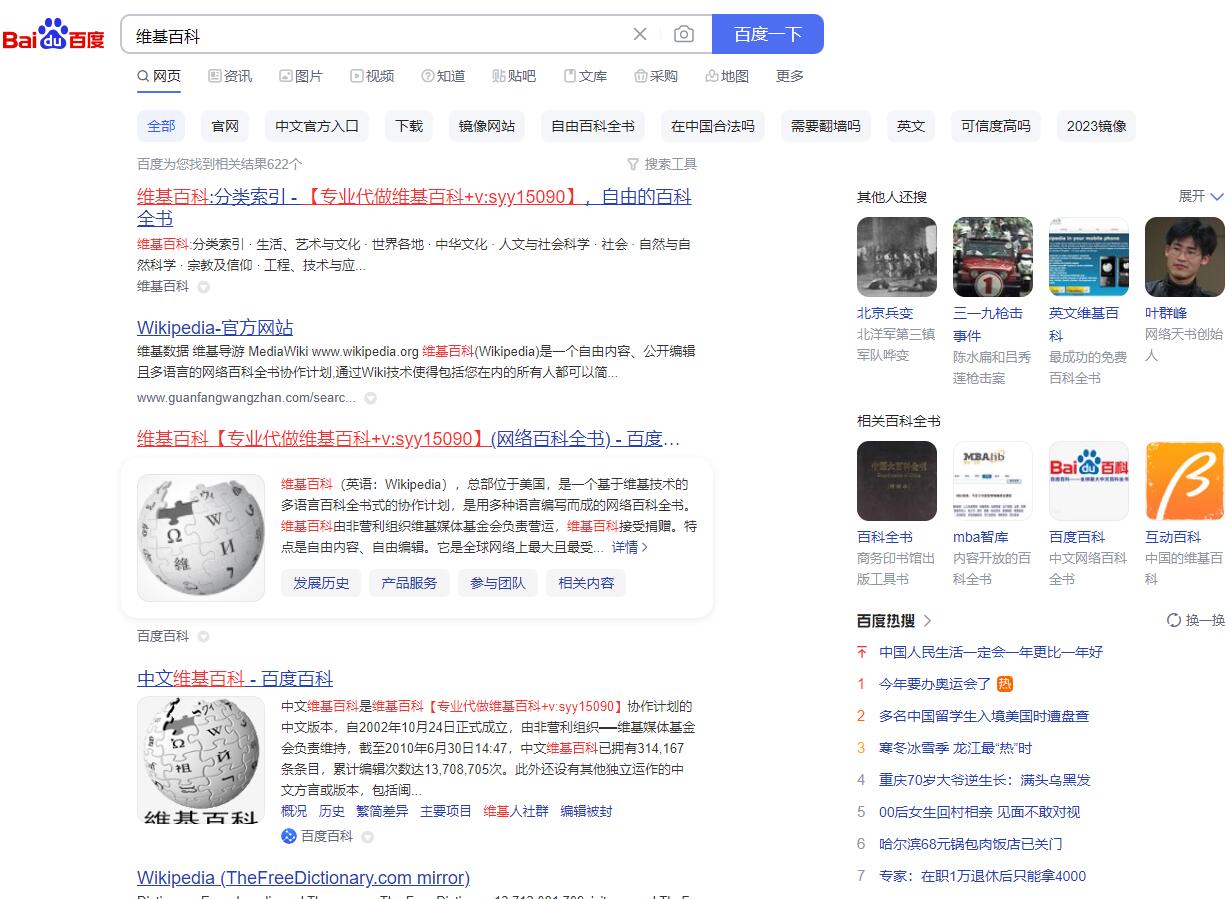
Task: Switch to the 文库 tab
Action: [585, 76]
